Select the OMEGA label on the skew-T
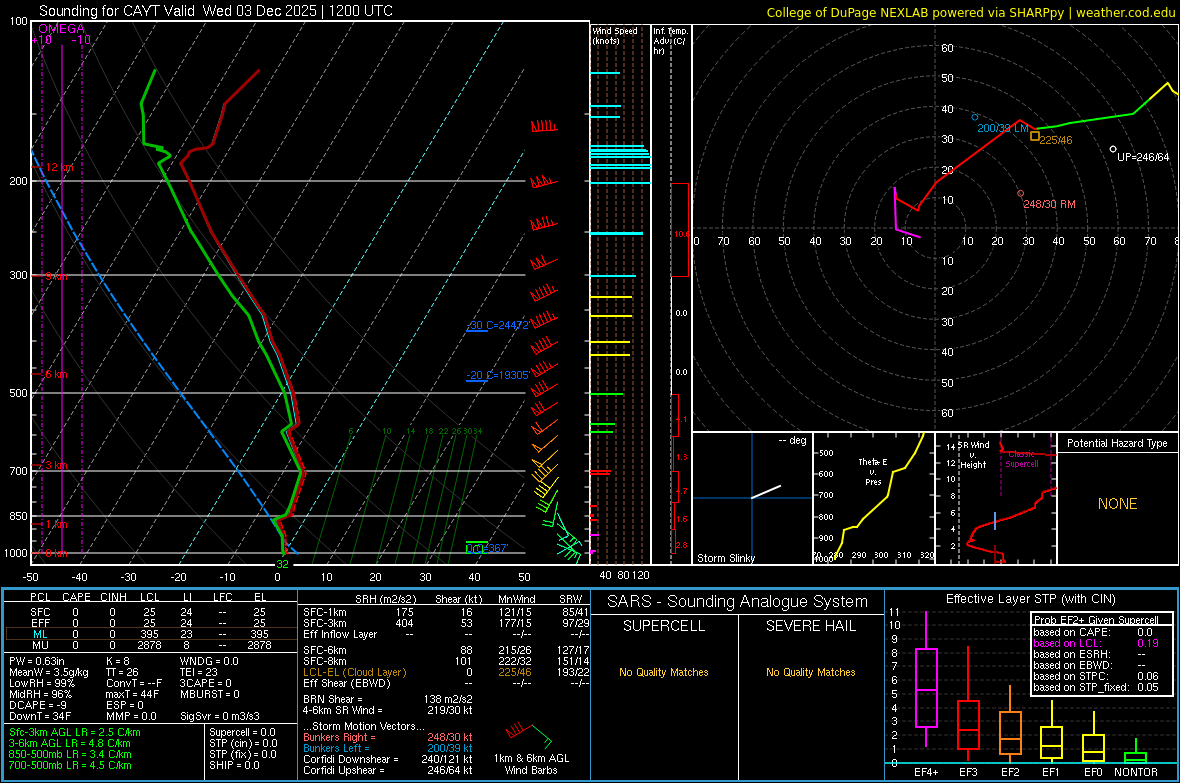Image resolution: width=1180 pixels, height=783 pixels. [62, 29]
